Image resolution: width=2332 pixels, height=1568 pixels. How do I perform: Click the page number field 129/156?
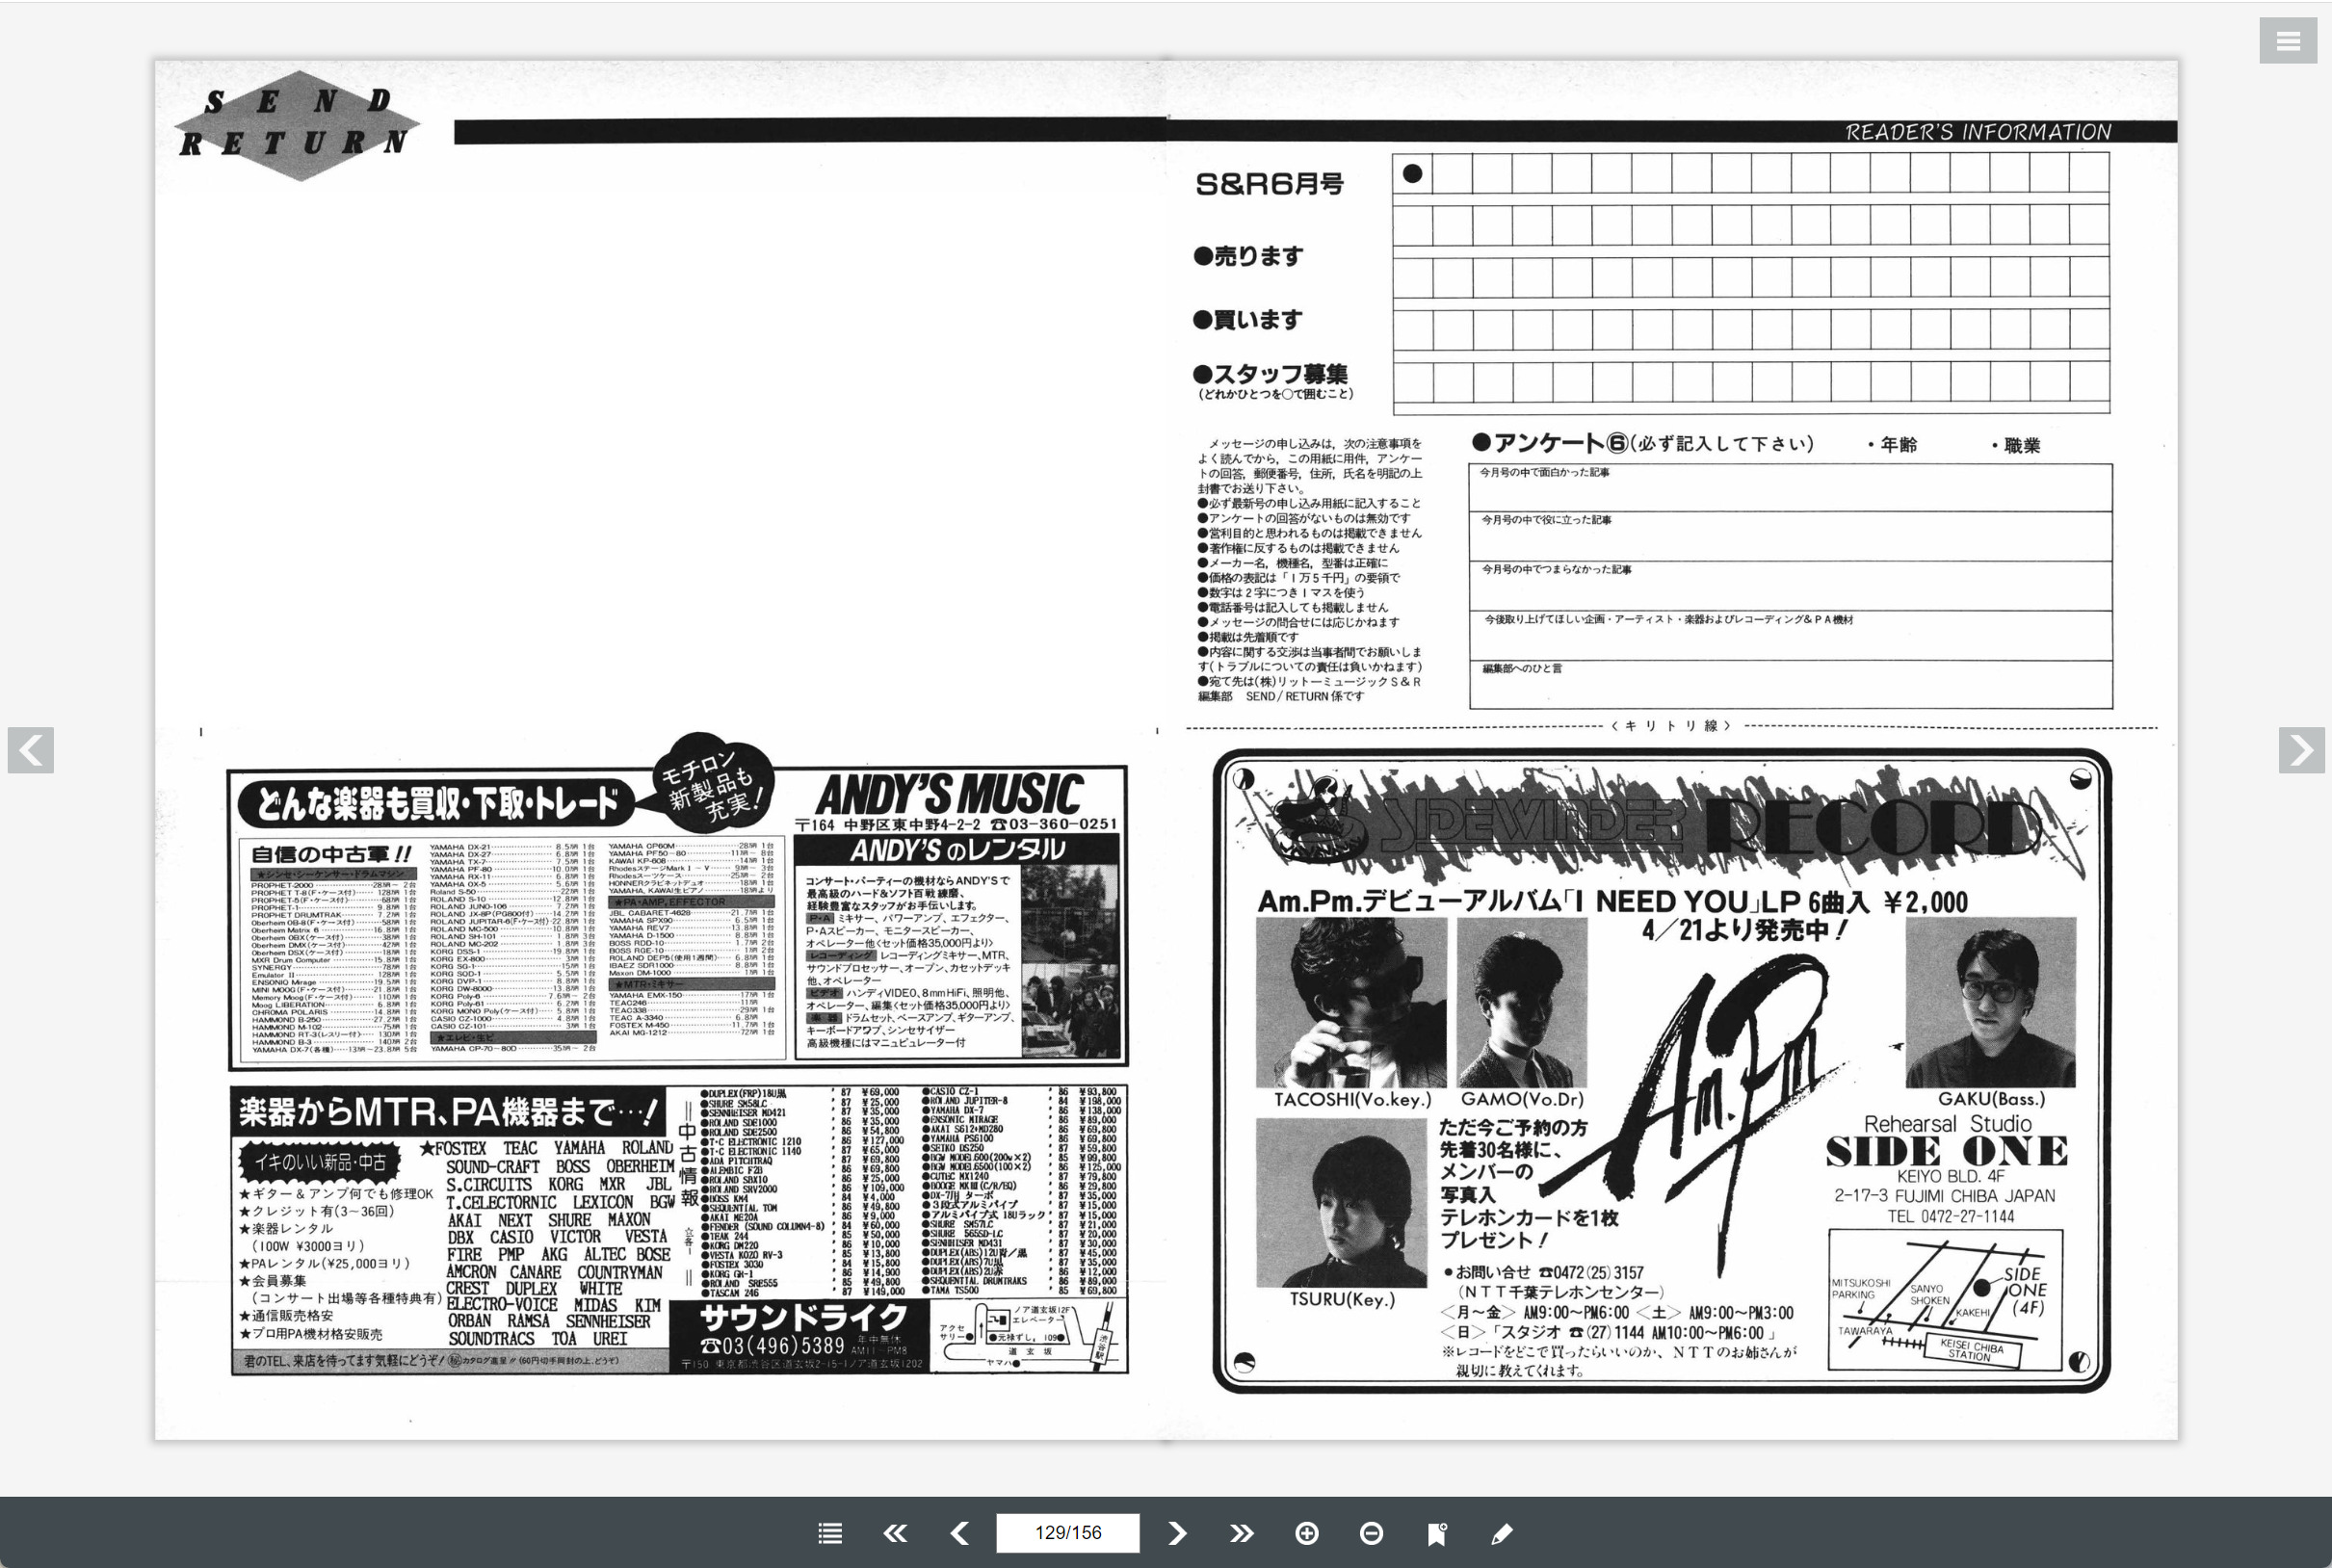click(1068, 1533)
